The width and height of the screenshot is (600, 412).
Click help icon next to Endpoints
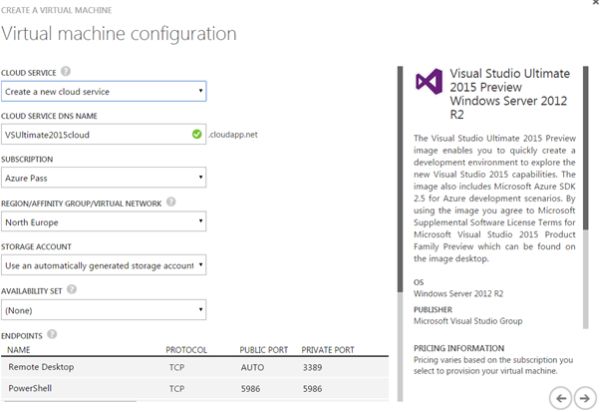[50, 334]
